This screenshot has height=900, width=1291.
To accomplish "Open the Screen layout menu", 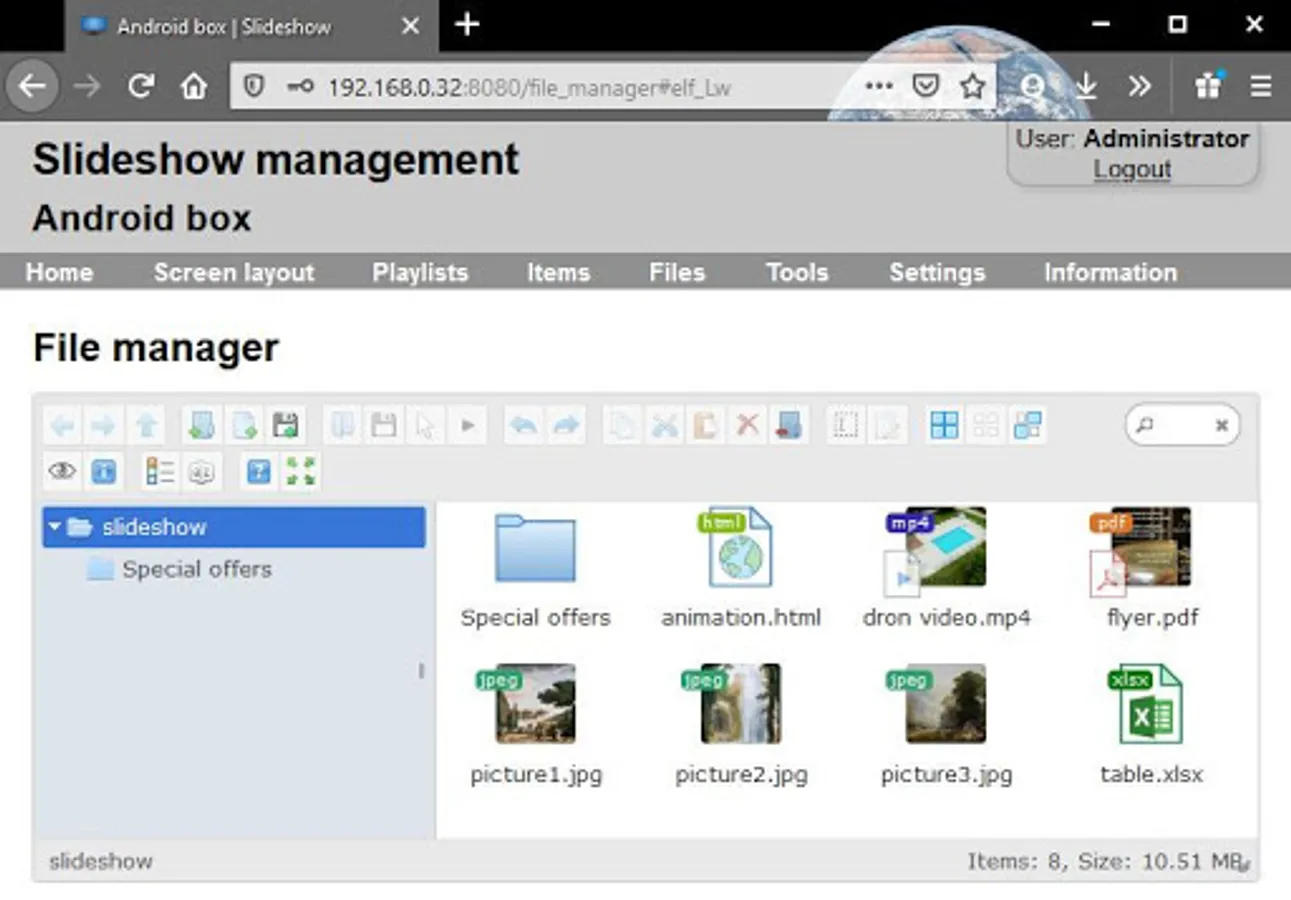I will click(234, 272).
